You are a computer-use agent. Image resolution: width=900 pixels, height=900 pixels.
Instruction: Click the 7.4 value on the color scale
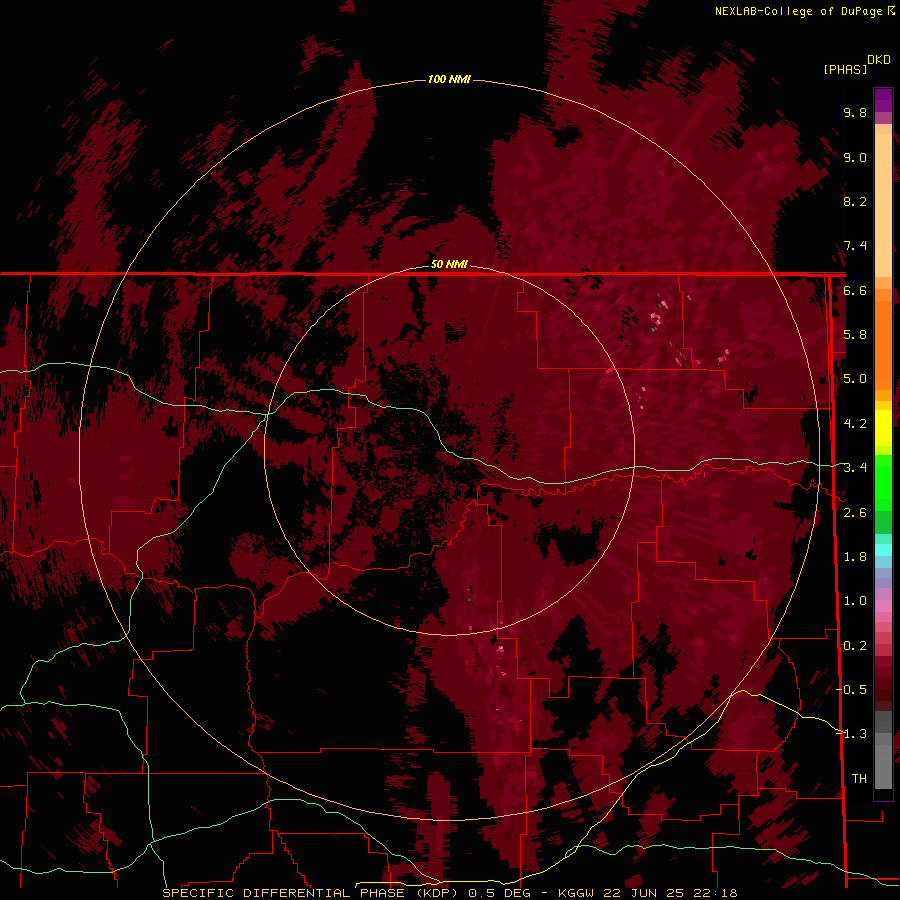(x=855, y=246)
